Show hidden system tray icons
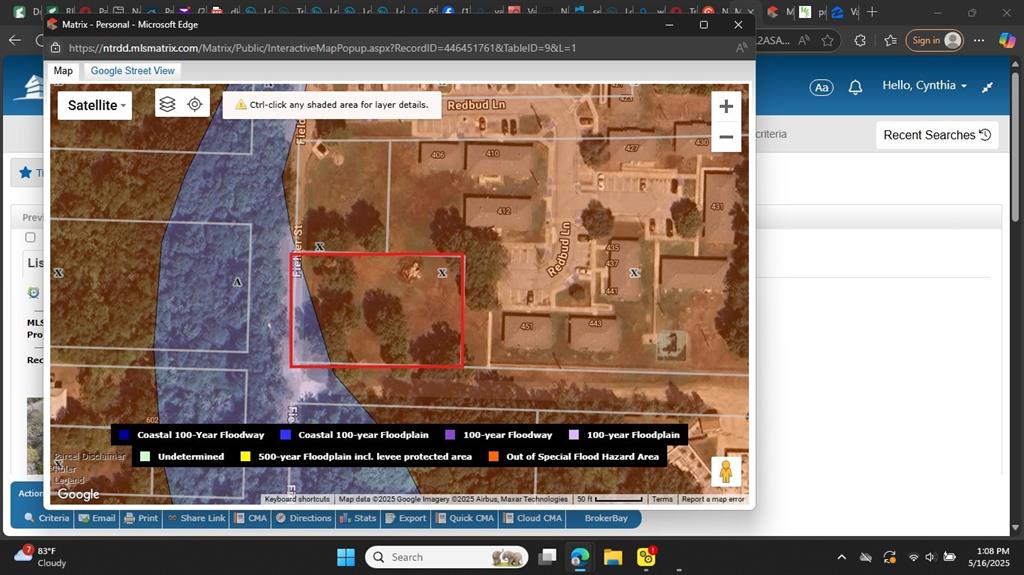This screenshot has width=1024, height=575. (x=841, y=557)
